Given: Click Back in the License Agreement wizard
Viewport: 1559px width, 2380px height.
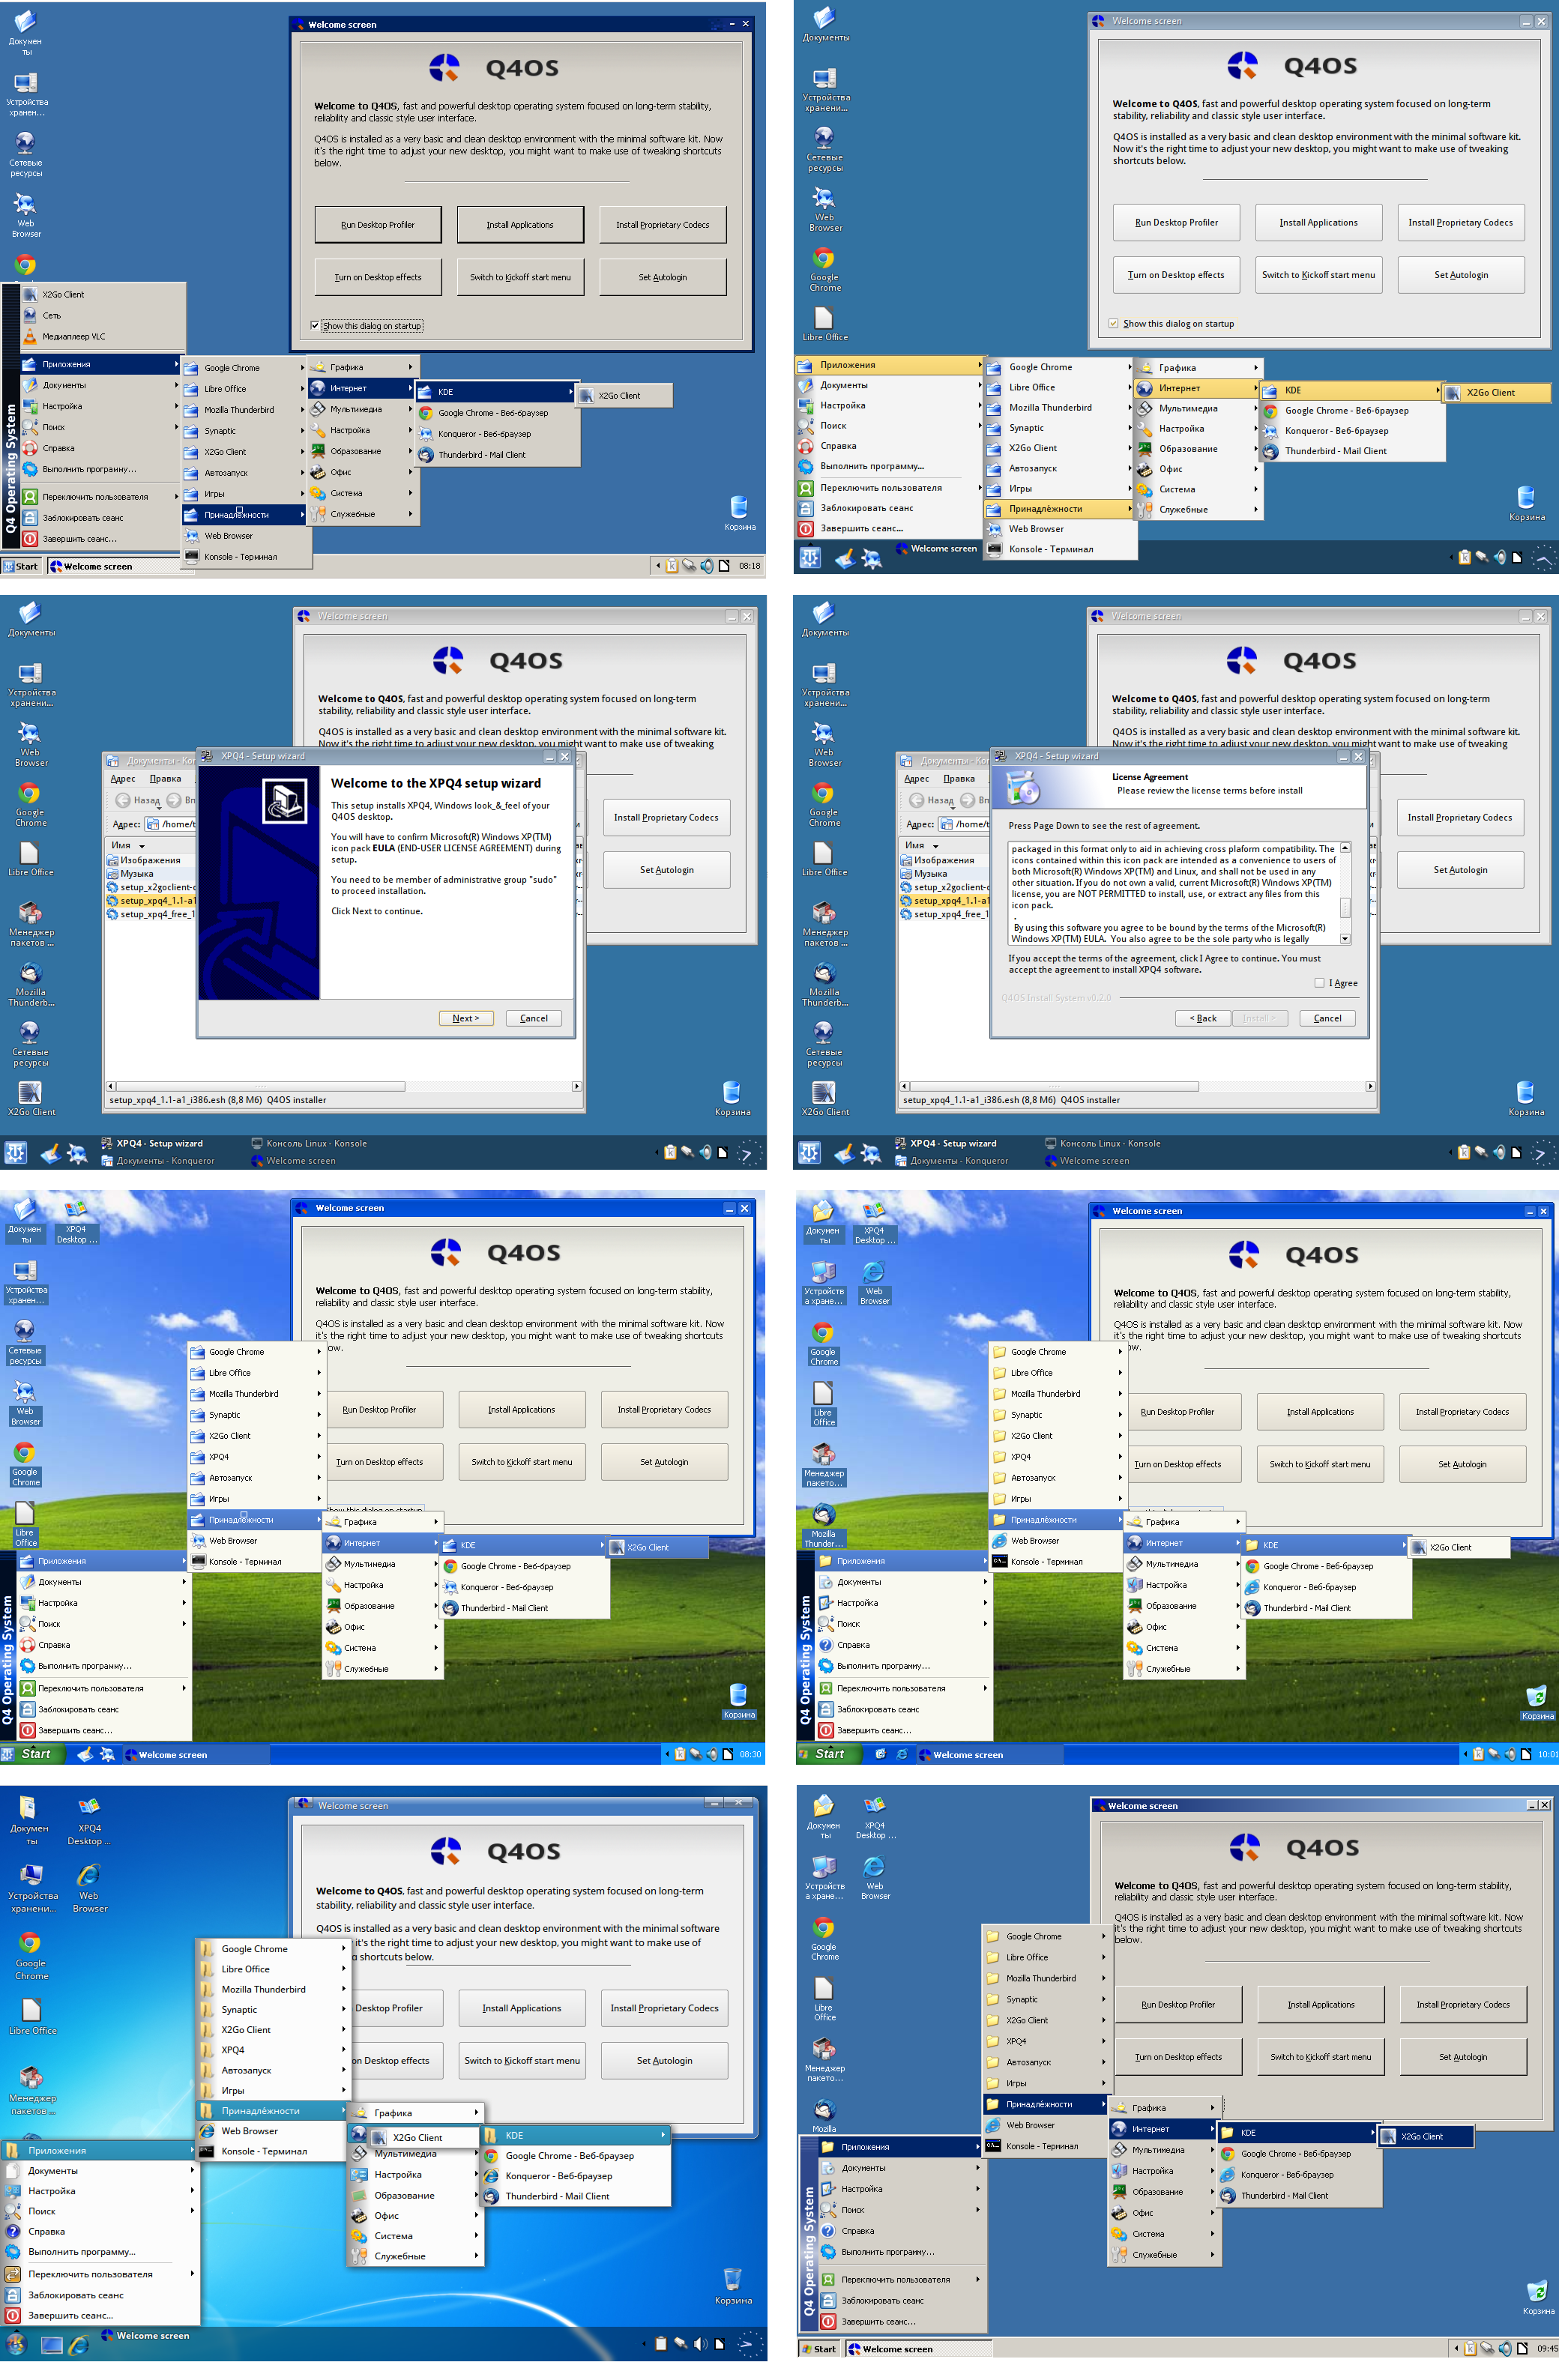Looking at the screenshot, I should tap(1203, 1018).
